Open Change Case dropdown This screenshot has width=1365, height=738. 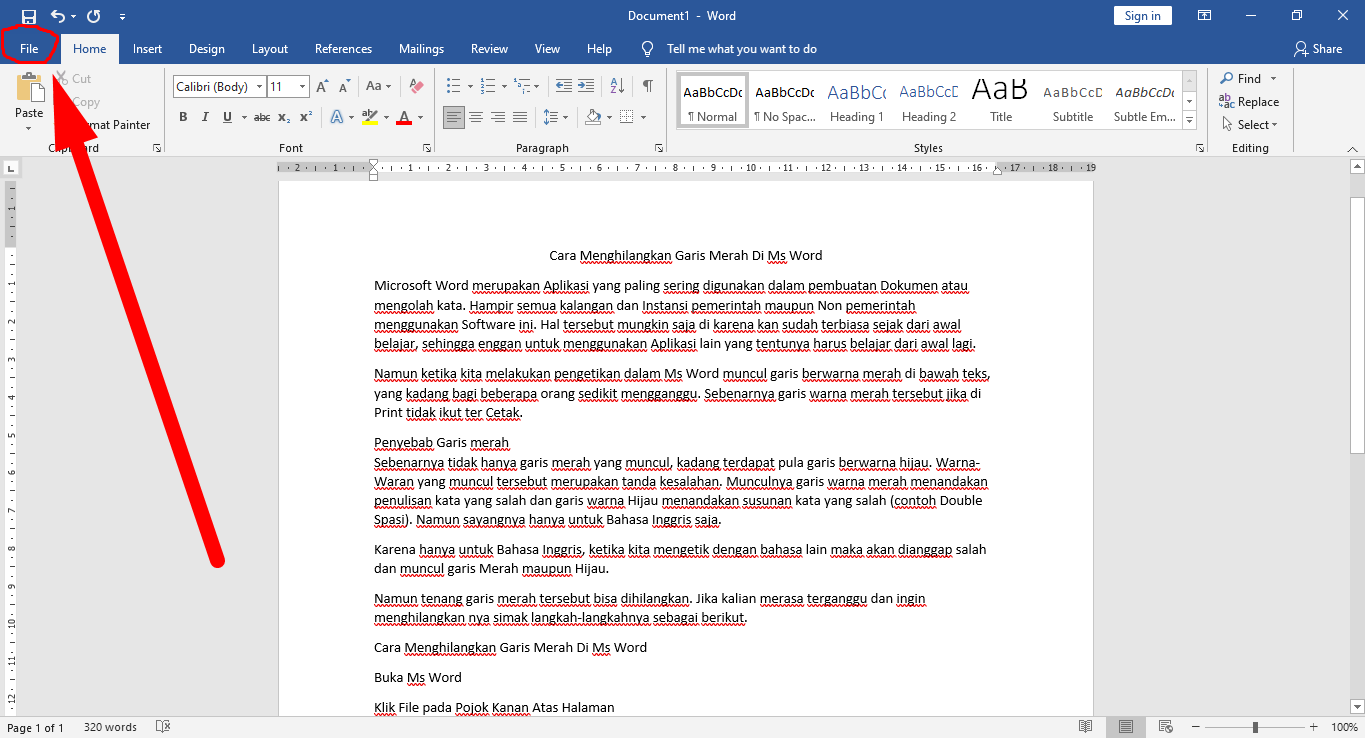point(378,87)
